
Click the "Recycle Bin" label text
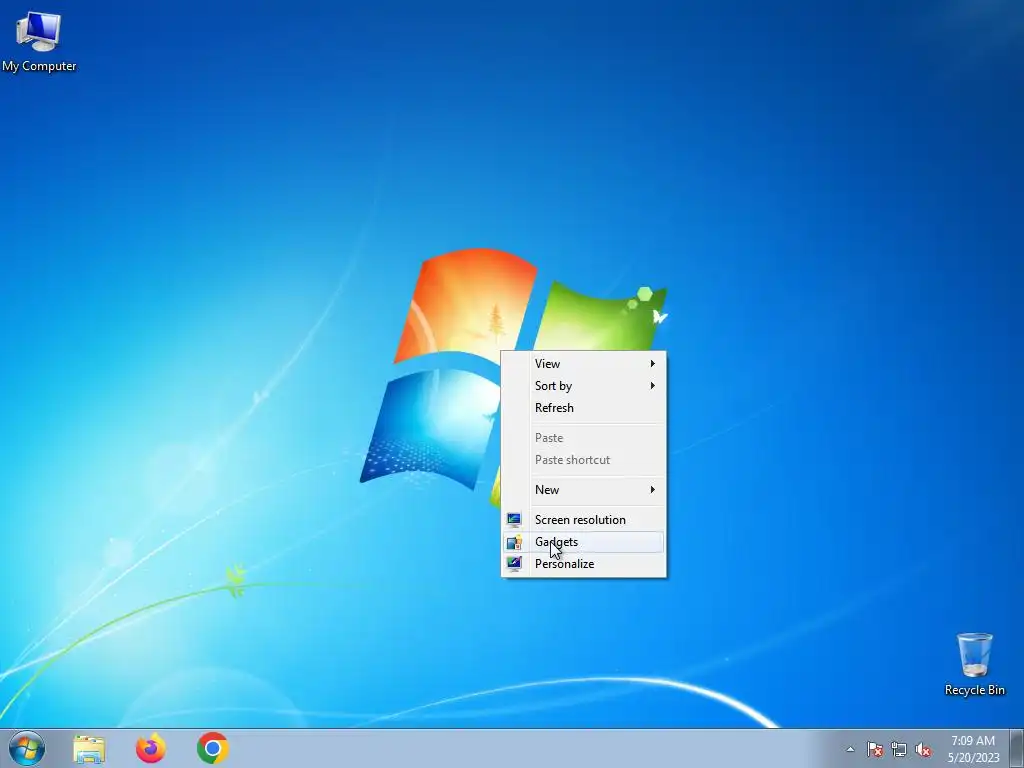tap(974, 690)
